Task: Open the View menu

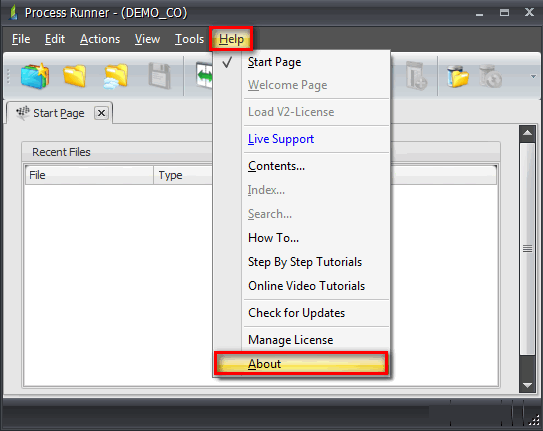Action: point(148,39)
